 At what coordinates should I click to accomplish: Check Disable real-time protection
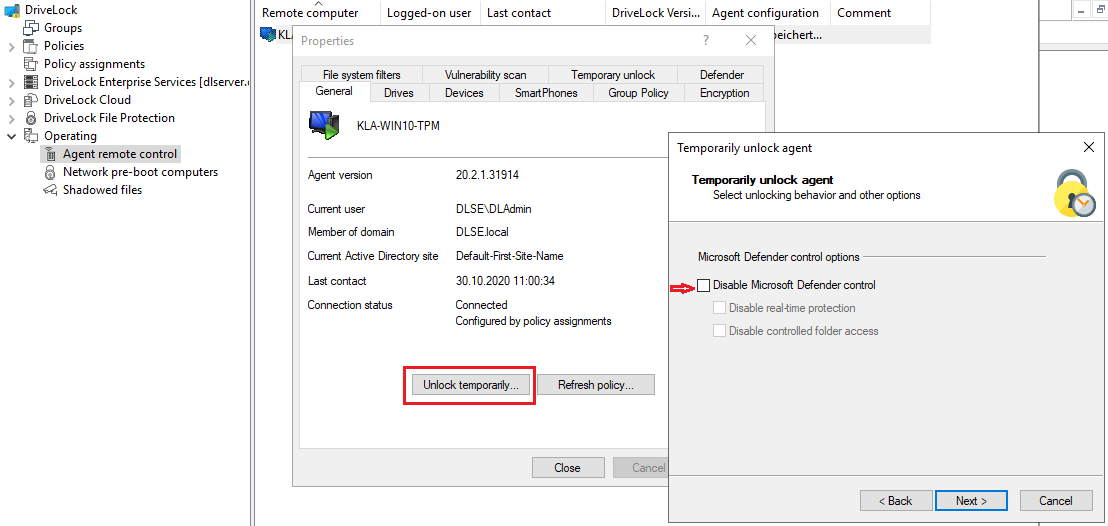point(719,308)
